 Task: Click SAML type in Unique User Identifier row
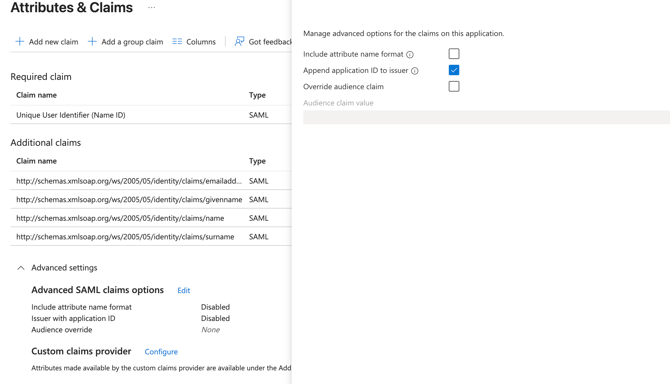(259, 115)
